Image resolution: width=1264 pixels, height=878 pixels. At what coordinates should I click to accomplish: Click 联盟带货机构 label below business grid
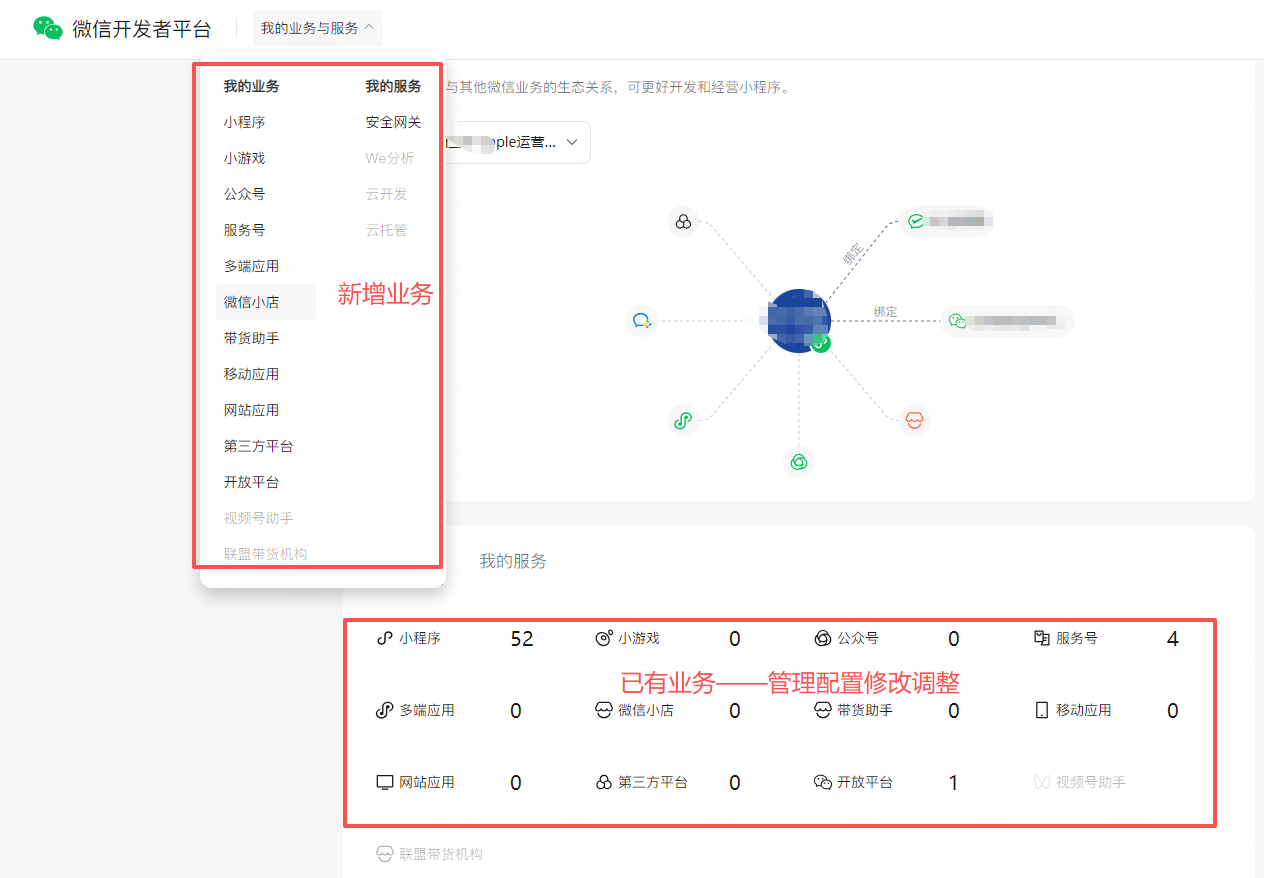coord(441,854)
